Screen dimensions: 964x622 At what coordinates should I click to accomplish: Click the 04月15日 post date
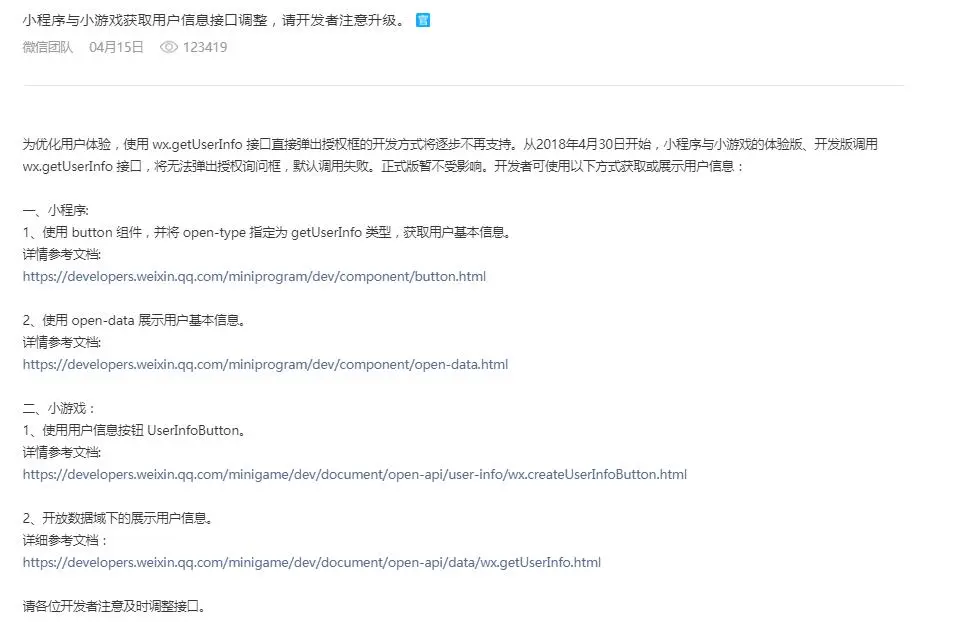[x=116, y=47]
